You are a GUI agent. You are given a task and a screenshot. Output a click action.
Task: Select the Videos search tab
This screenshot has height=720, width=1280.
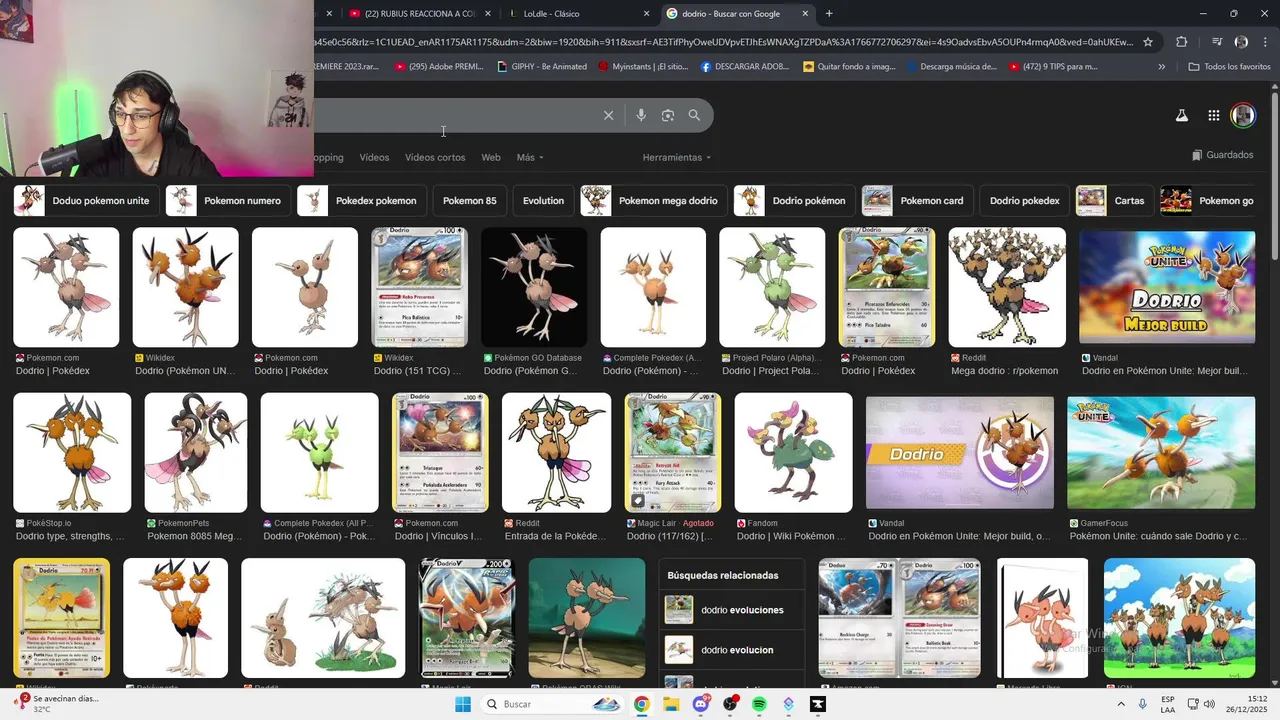(374, 157)
